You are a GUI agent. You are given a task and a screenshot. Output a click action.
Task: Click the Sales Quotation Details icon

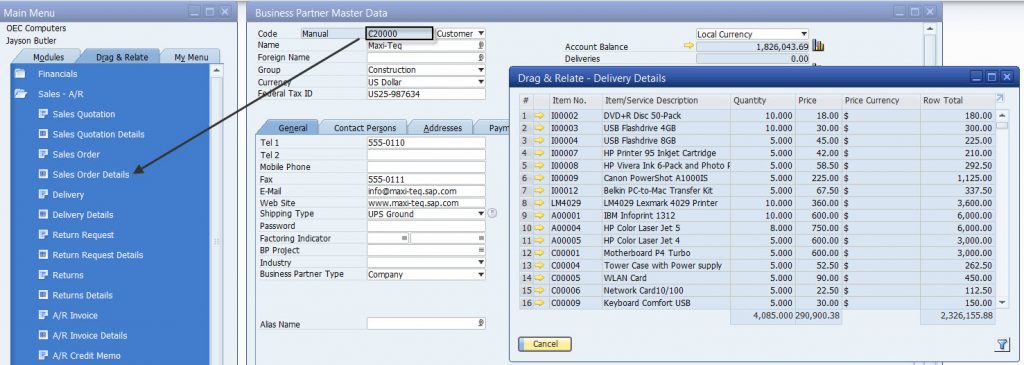click(x=43, y=134)
